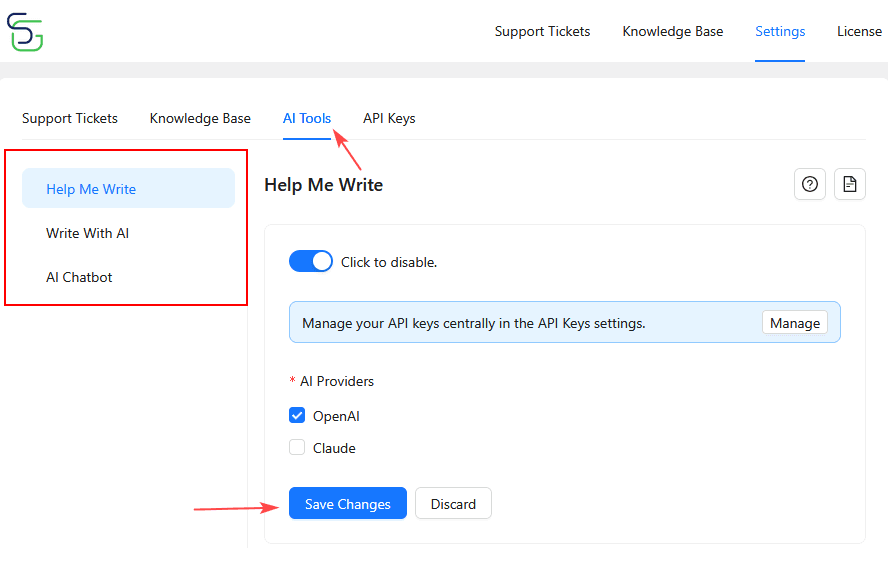The image size is (888, 568).
Task: Click the SG logo icon in the header
Action: (25, 32)
